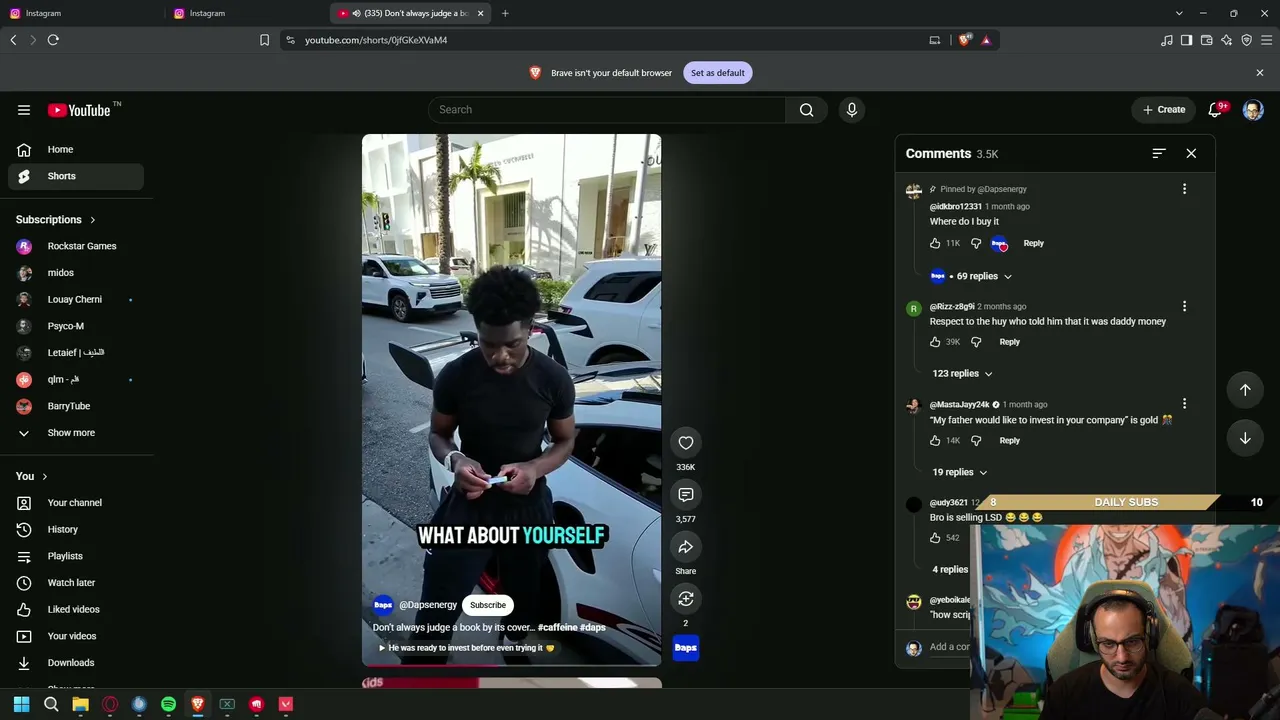Open Spotify from the taskbar
Viewport: 1280px width, 720px height.
[x=168, y=704]
